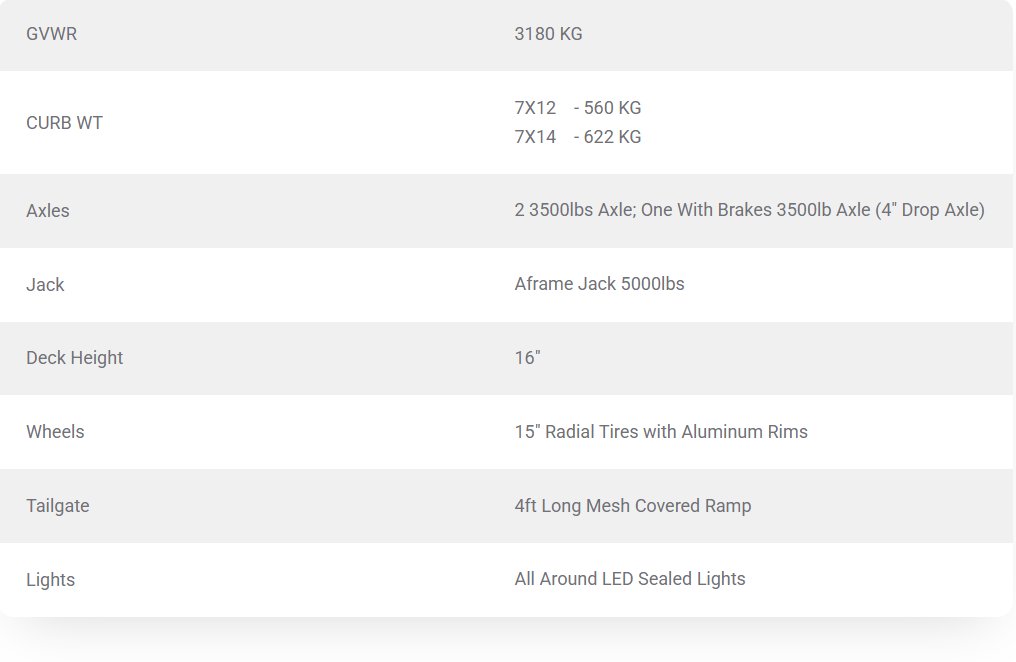Select the 560 KG weight value
This screenshot has width=1016, height=662.
click(612, 108)
